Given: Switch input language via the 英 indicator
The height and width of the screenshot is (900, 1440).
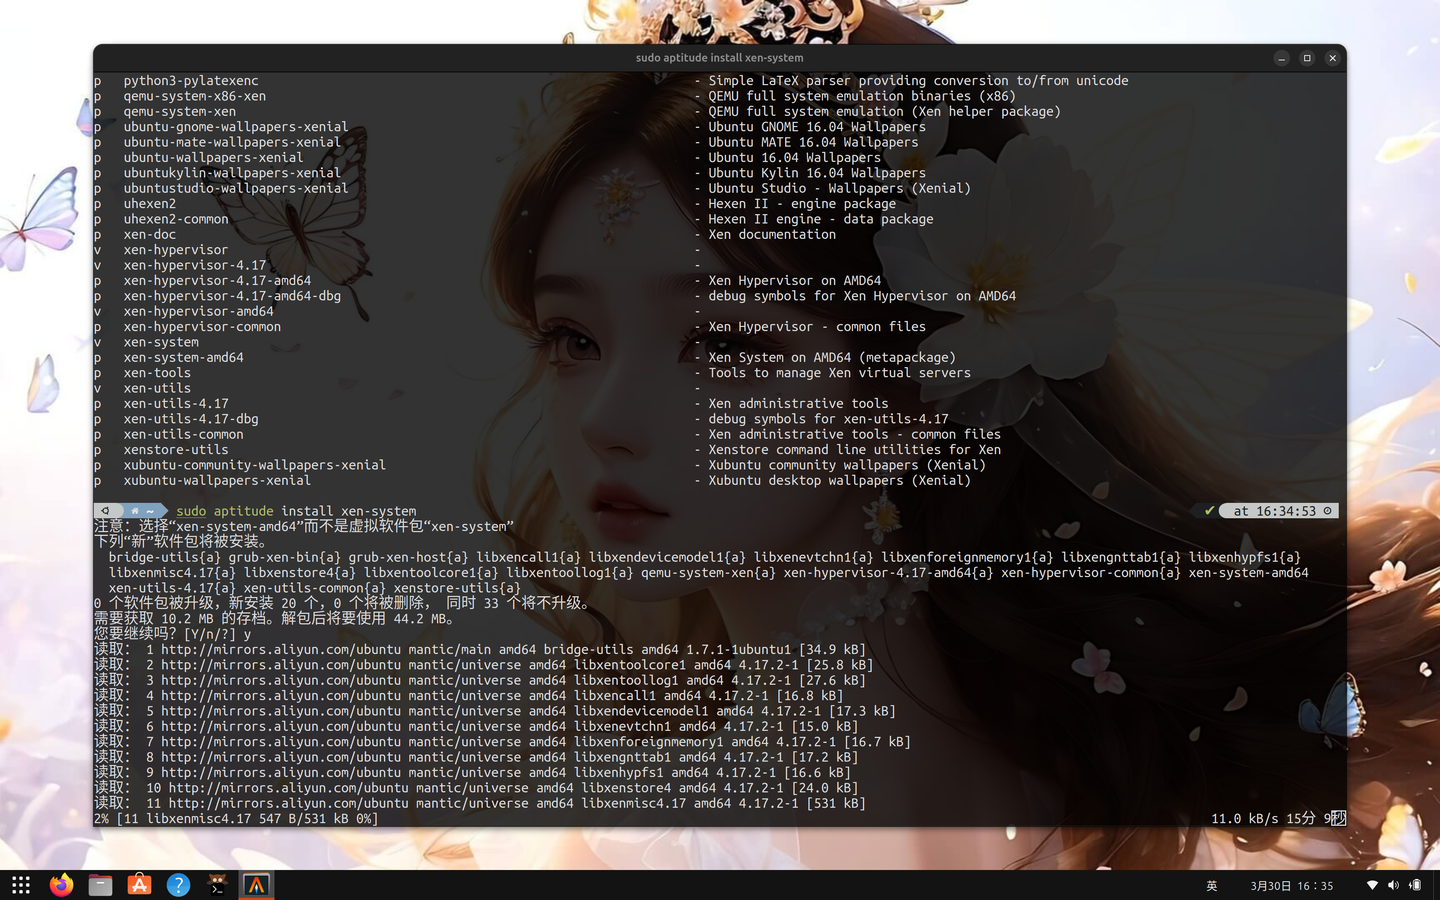Looking at the screenshot, I should pos(1211,885).
